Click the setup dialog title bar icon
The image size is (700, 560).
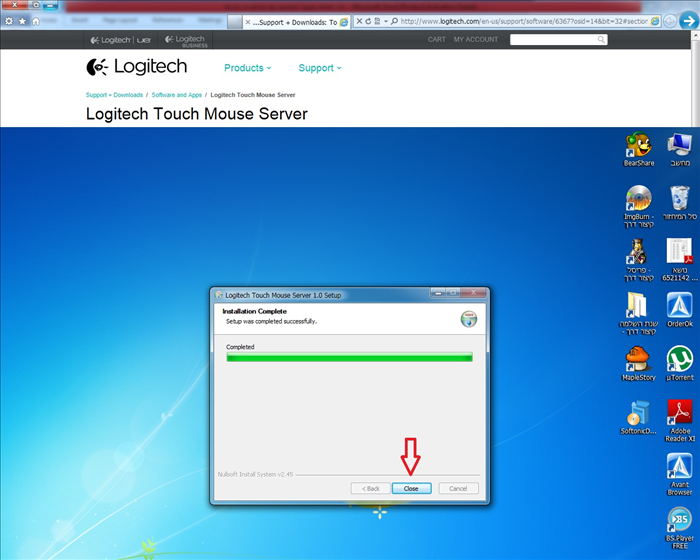coord(219,295)
